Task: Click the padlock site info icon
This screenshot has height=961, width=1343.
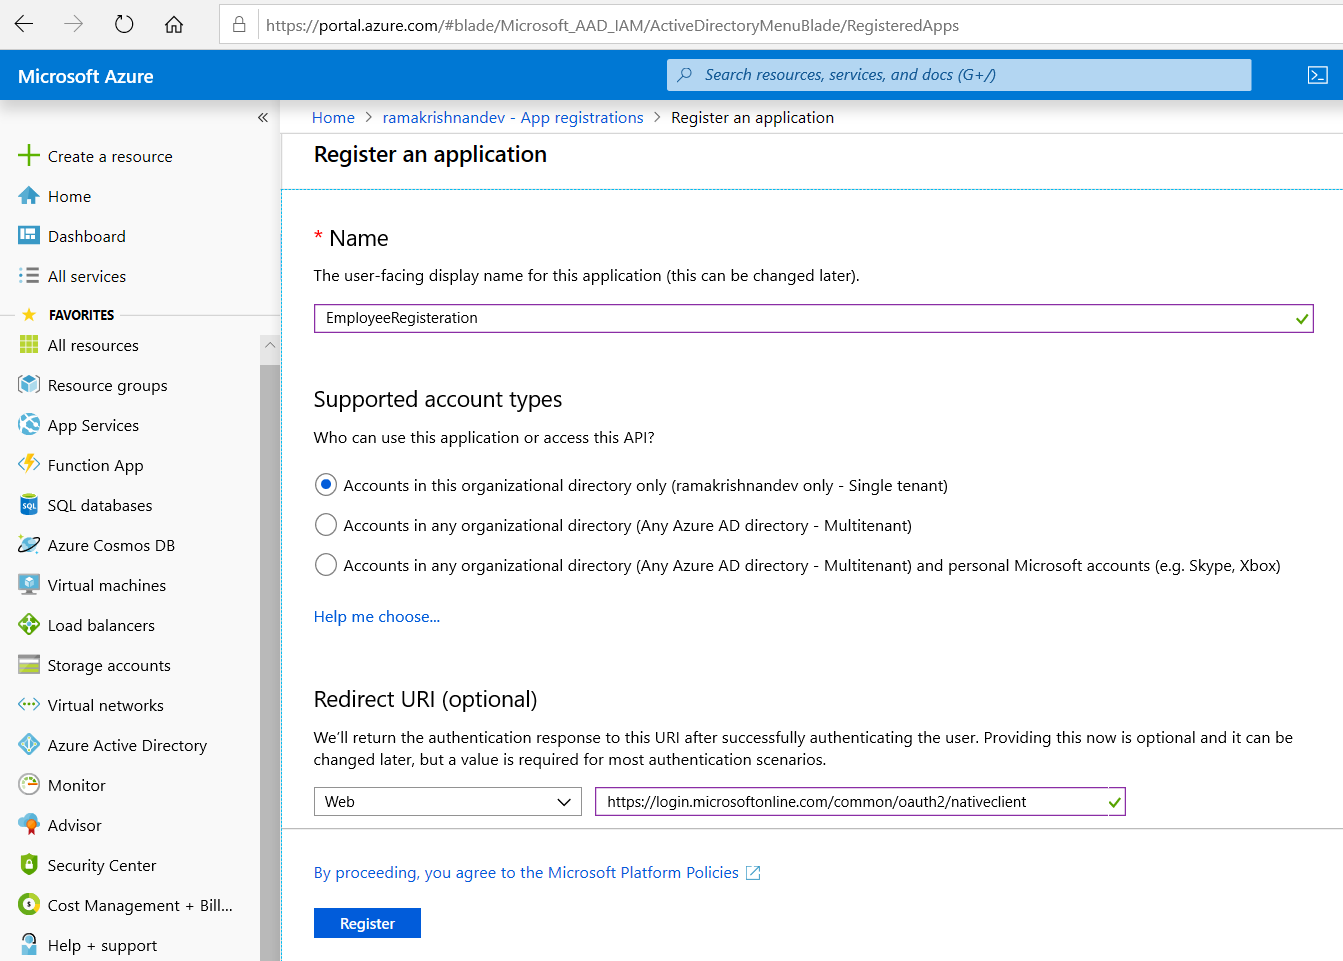Action: tap(239, 24)
